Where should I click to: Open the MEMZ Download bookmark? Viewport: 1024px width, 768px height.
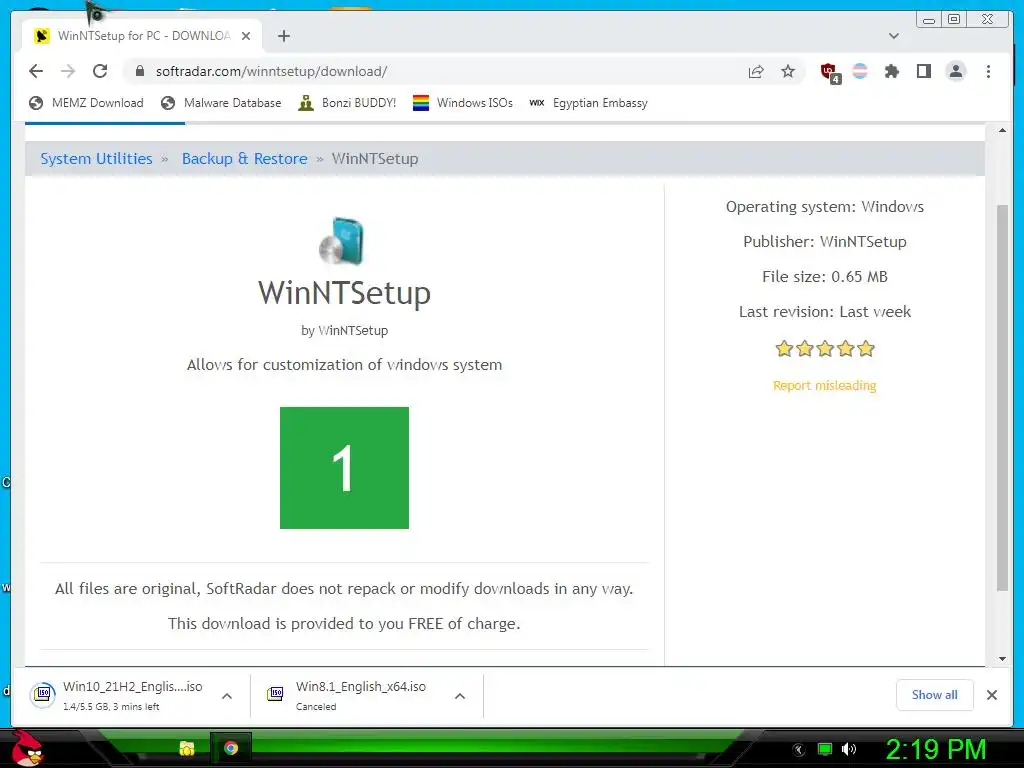tap(86, 103)
